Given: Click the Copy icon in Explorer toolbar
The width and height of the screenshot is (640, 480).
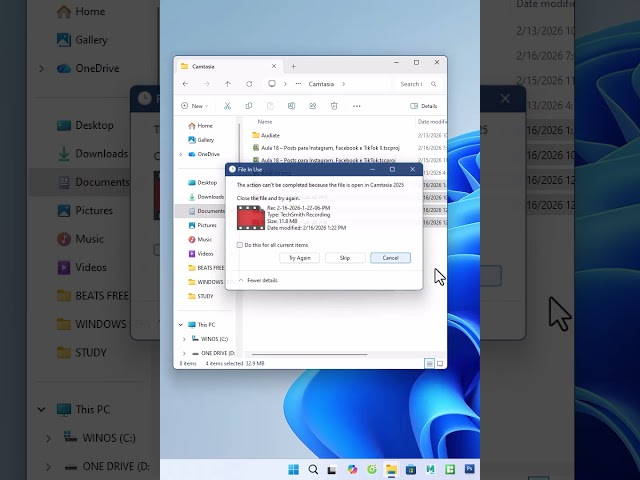Looking at the screenshot, I should (249, 106).
